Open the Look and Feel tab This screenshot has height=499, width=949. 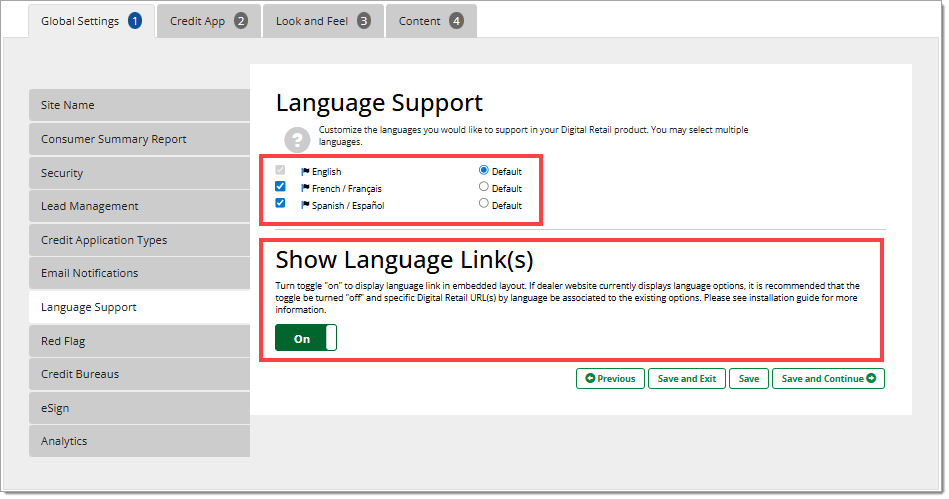pyautogui.click(x=322, y=21)
